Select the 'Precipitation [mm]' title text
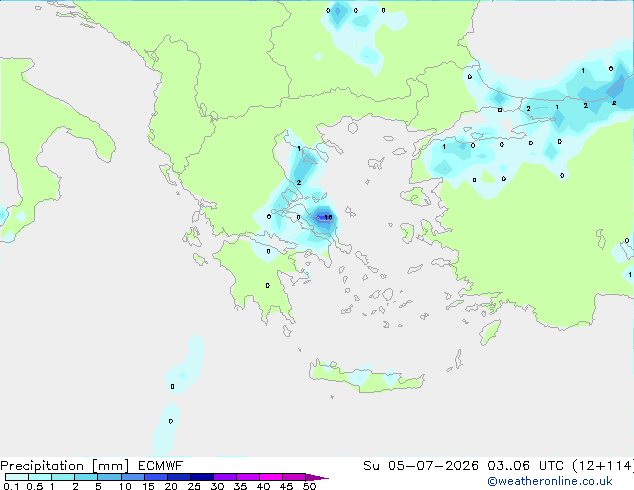 [x=65, y=466]
